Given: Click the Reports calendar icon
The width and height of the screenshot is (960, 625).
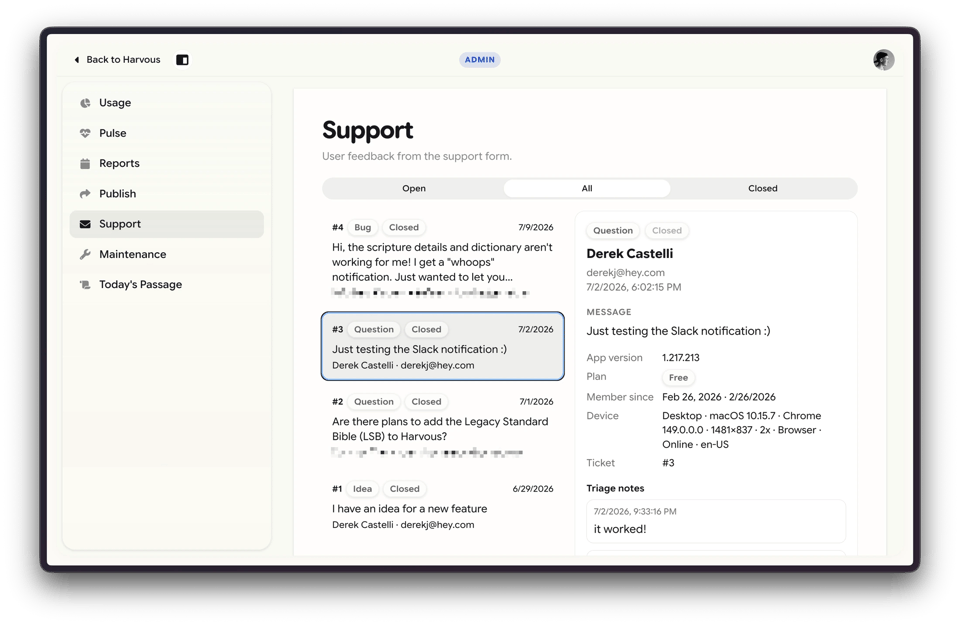Looking at the screenshot, I should (85, 163).
